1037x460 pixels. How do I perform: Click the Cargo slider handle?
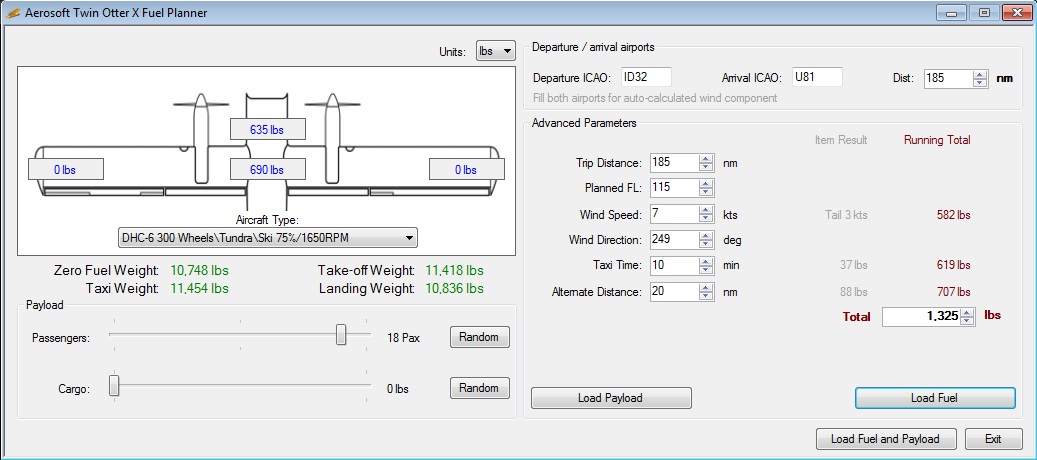114,385
